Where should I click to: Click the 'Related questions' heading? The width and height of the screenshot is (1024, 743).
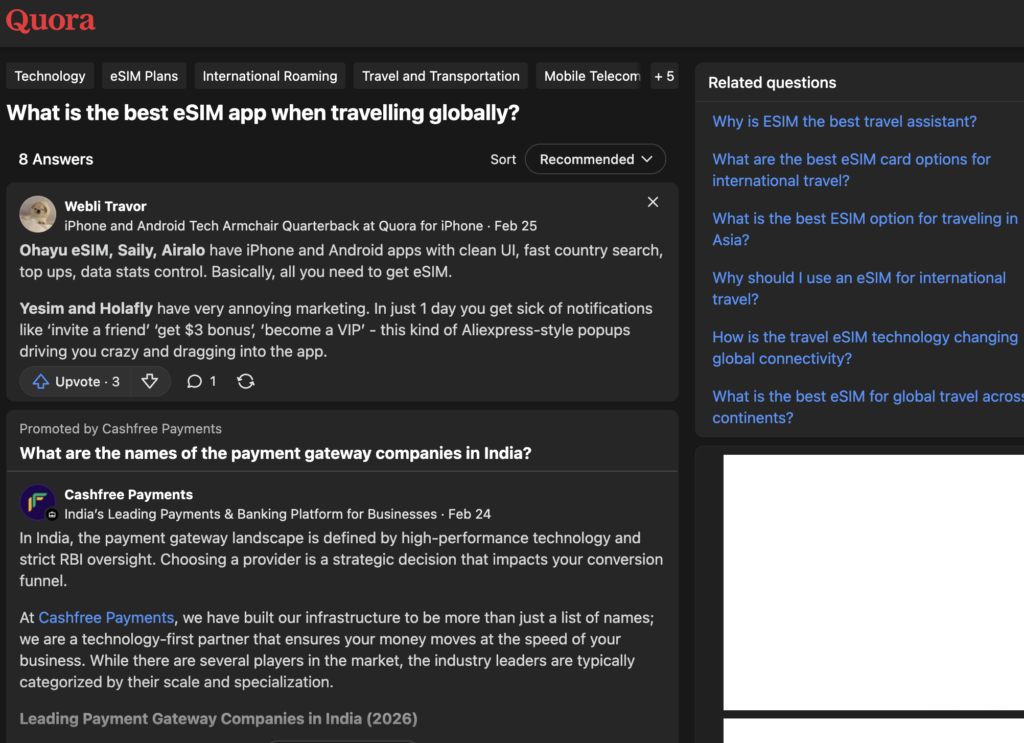[772, 83]
